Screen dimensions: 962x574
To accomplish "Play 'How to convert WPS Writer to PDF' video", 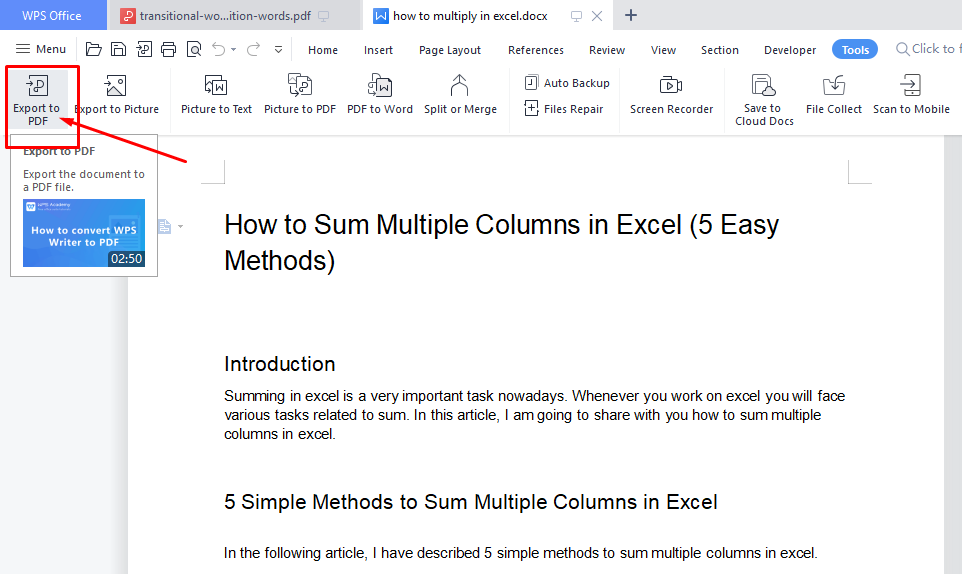I will coord(84,233).
